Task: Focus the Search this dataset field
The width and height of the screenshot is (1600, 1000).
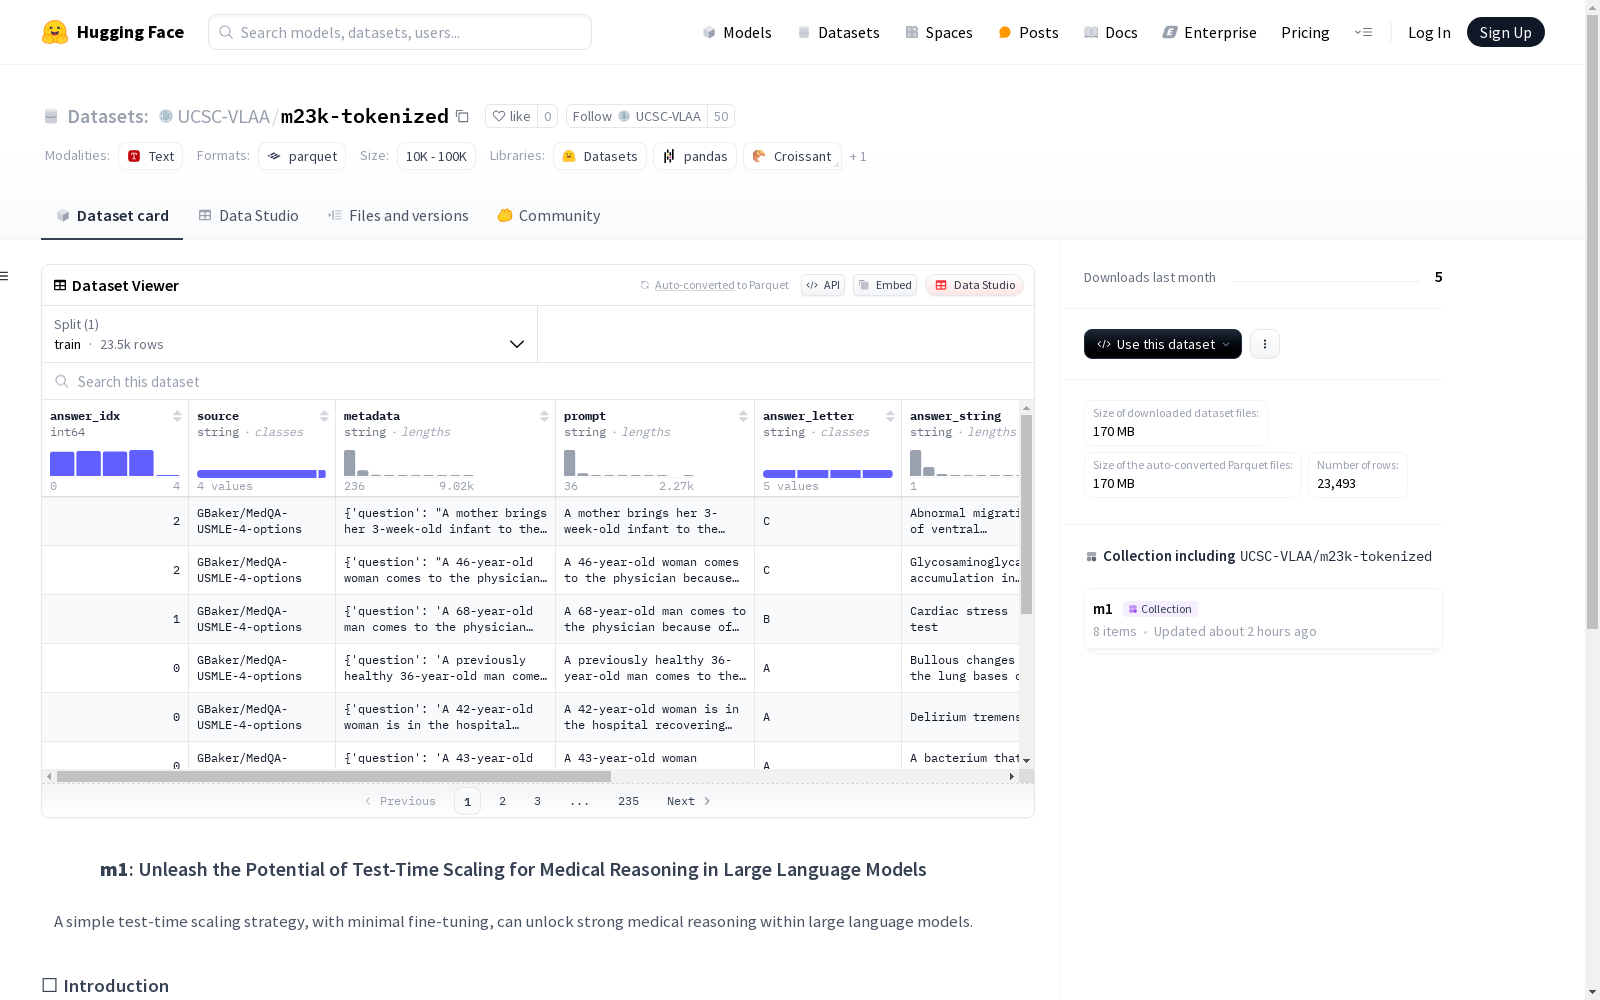Action: [x=538, y=382]
